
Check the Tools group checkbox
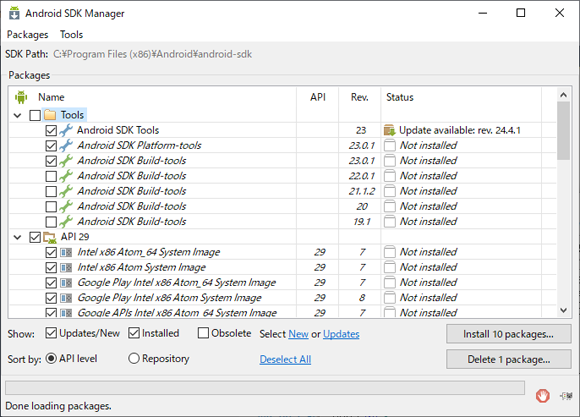point(35,115)
